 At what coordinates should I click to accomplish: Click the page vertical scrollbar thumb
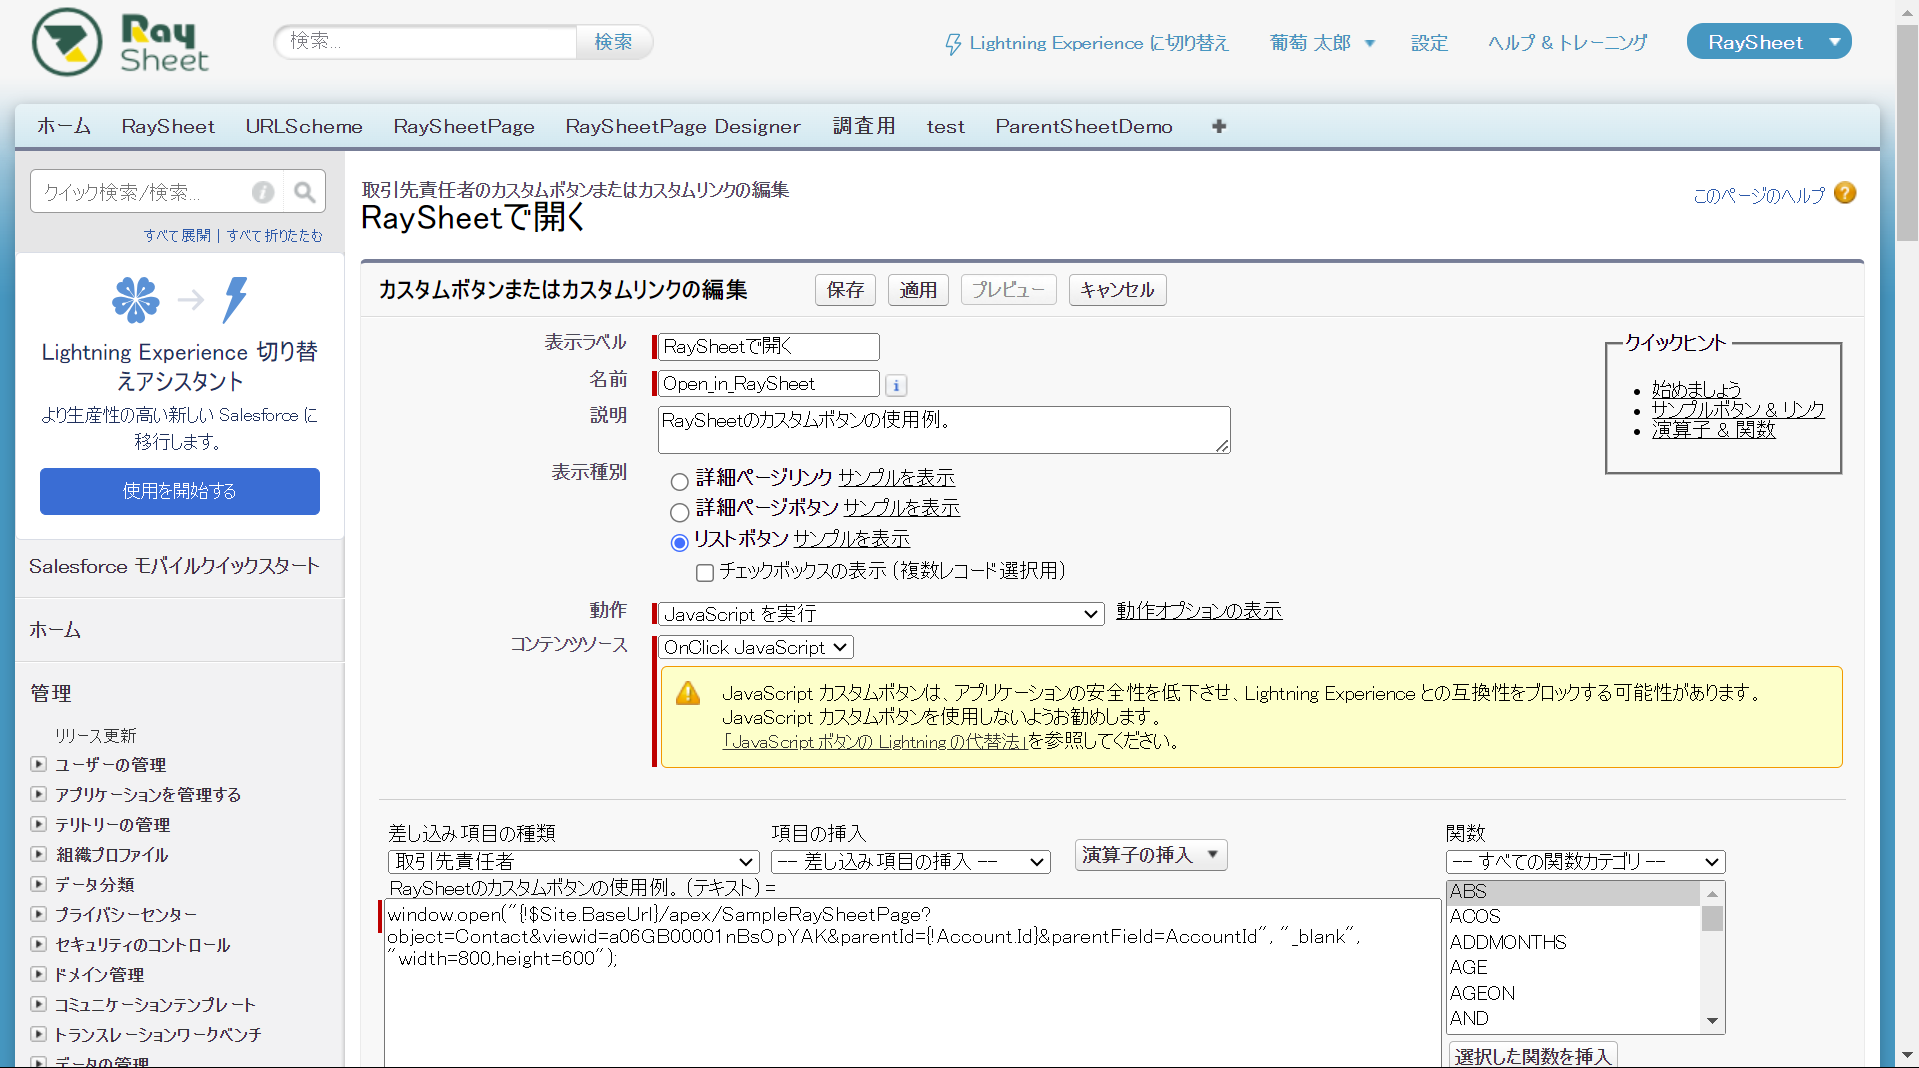tap(1907, 130)
